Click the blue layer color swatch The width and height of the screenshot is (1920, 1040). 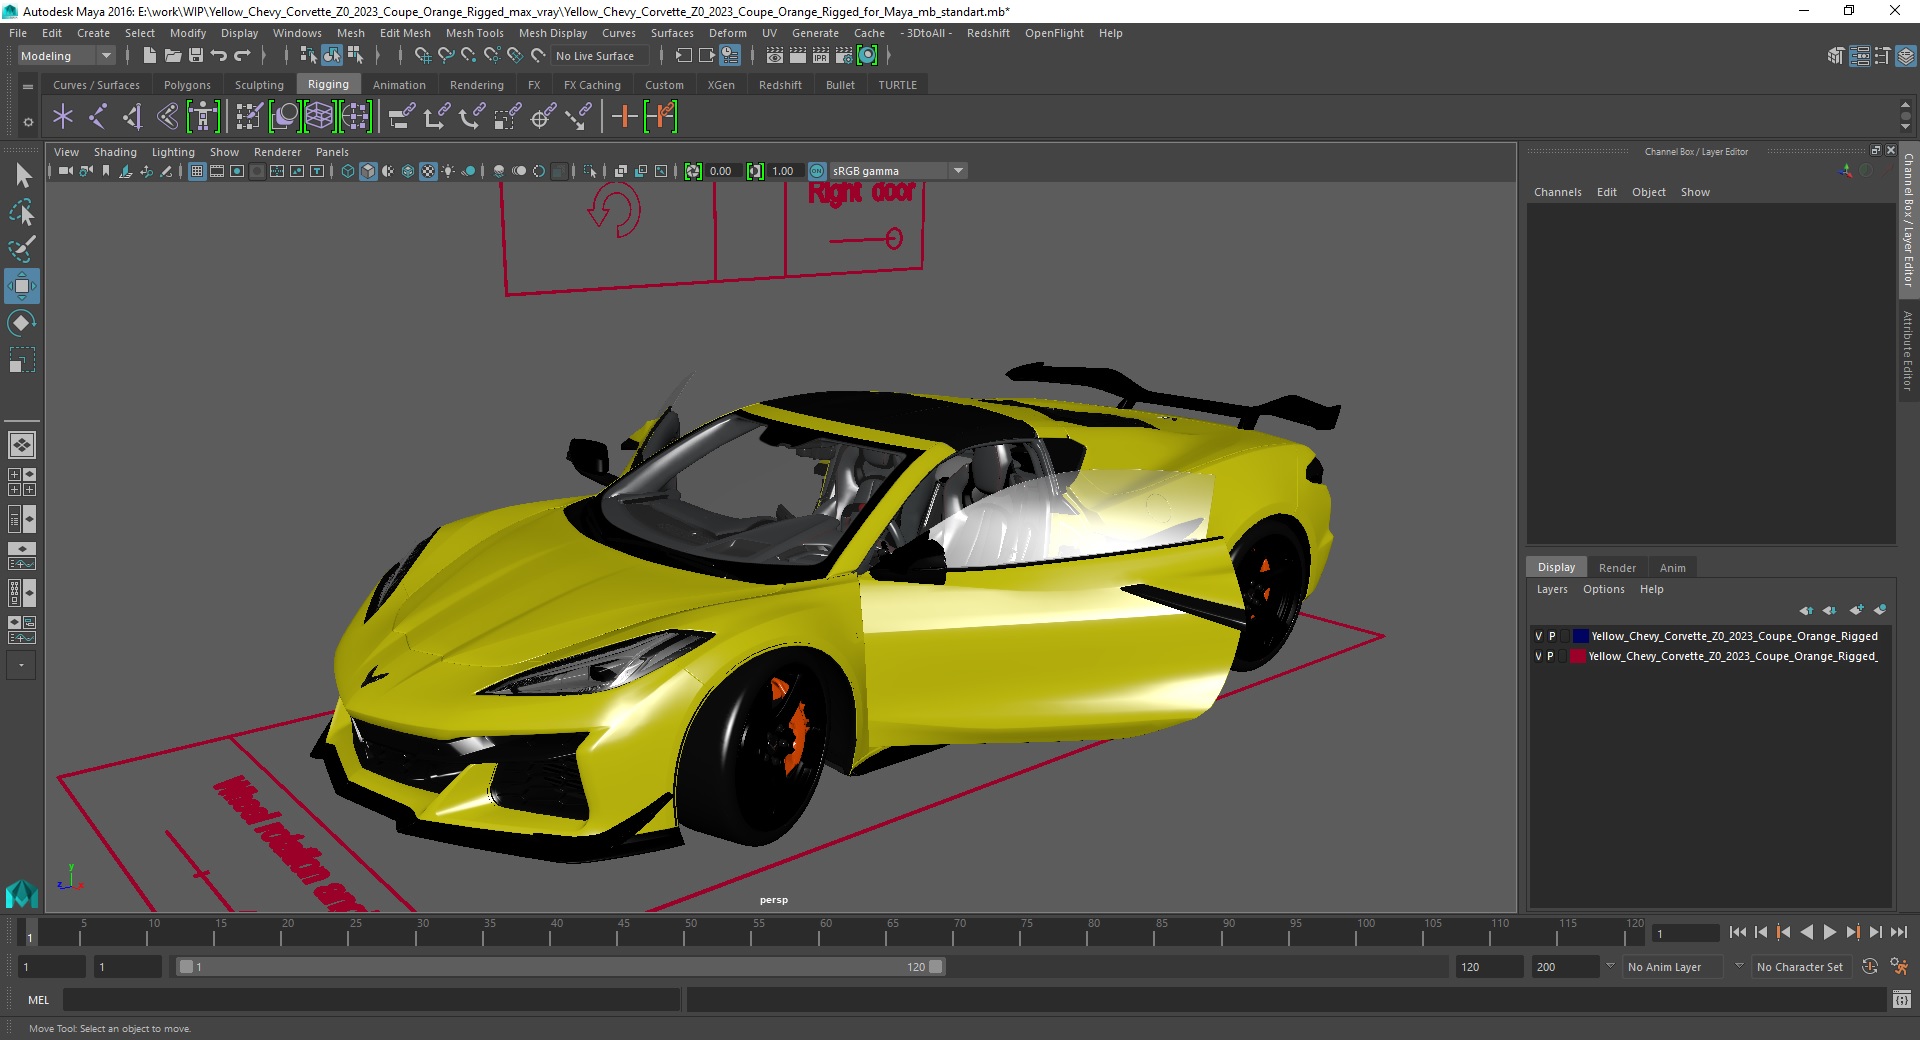pyautogui.click(x=1580, y=636)
